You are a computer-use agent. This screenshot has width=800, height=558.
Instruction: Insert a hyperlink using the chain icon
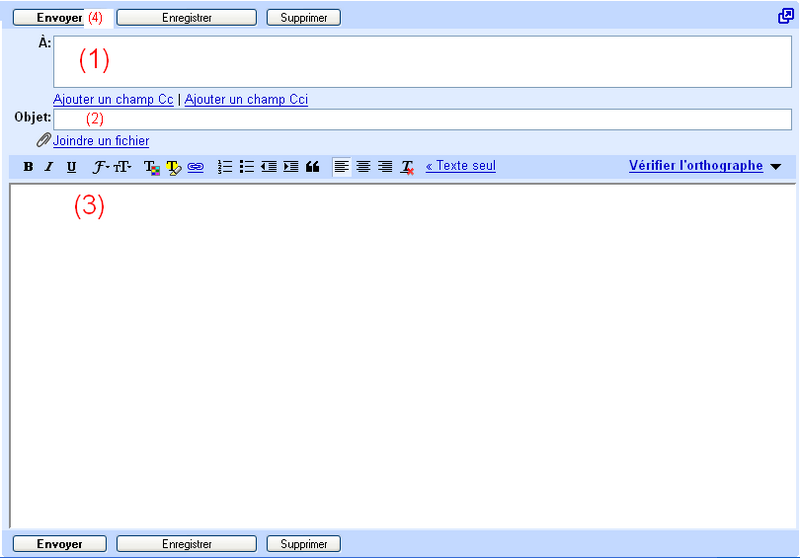click(195, 167)
